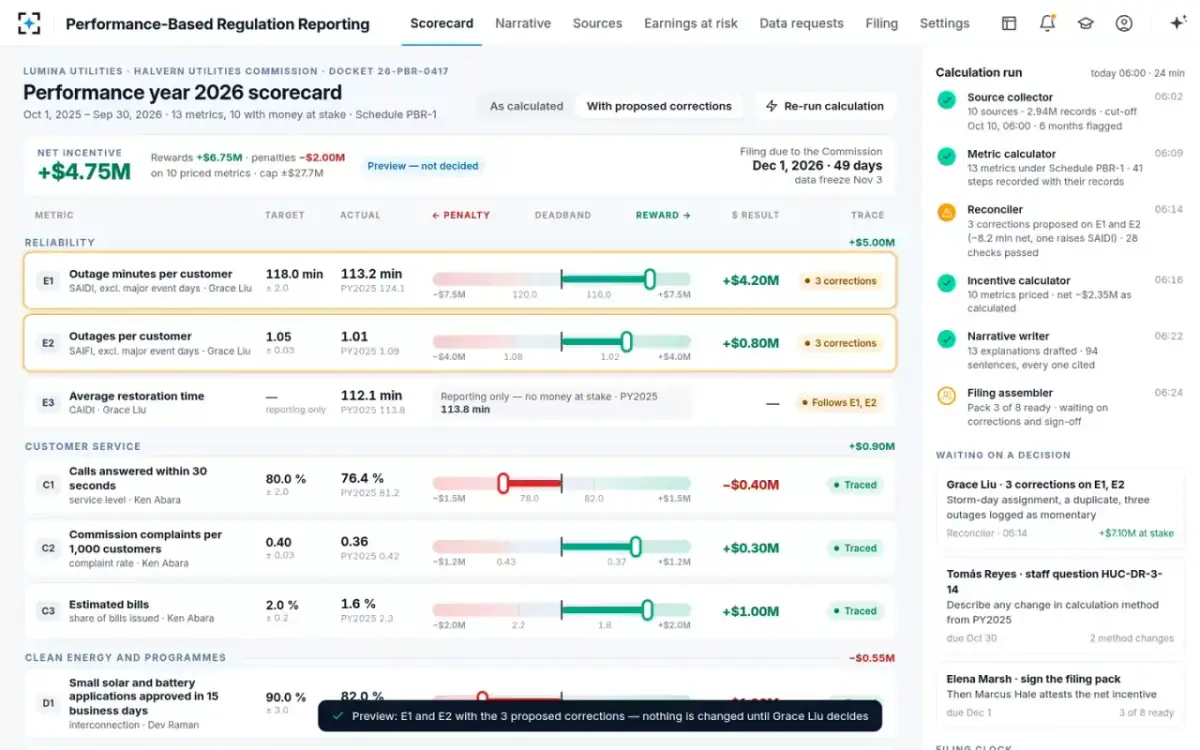Open the Narrative tab
This screenshot has width=1200, height=750.
pos(523,23)
